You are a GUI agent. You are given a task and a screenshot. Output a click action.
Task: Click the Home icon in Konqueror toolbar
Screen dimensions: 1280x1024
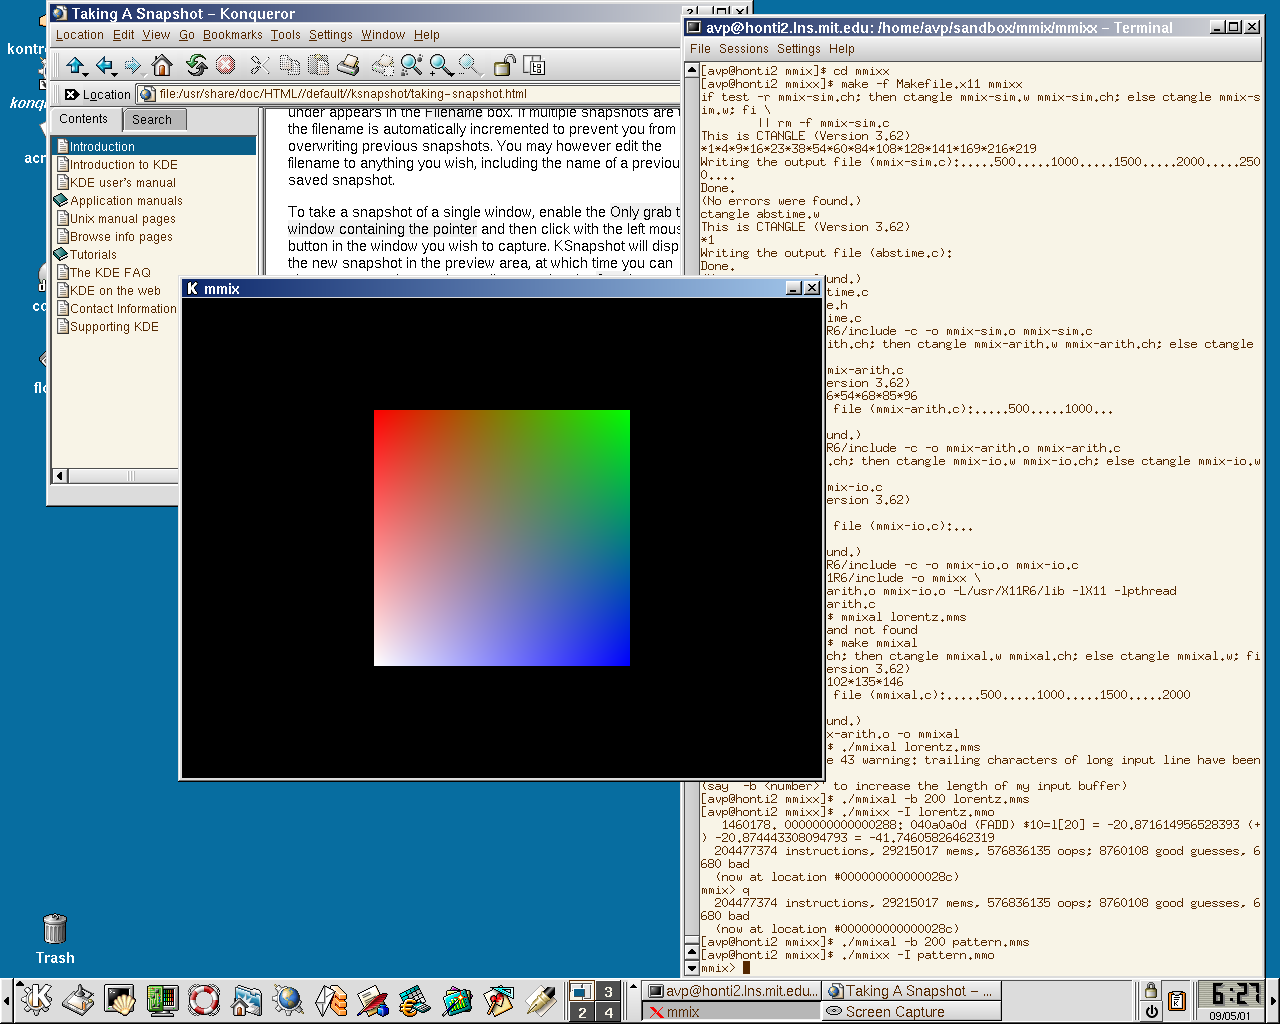[162, 66]
